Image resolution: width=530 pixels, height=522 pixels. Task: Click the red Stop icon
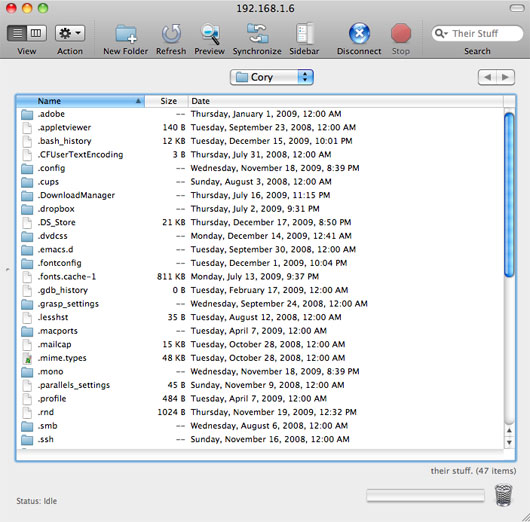(x=401, y=33)
